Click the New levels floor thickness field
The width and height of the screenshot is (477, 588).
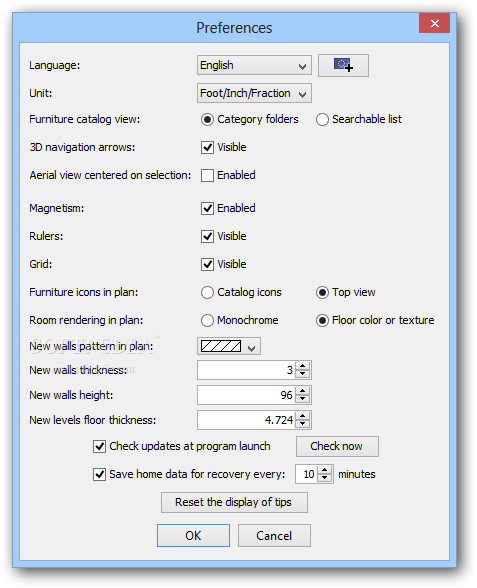point(246,420)
